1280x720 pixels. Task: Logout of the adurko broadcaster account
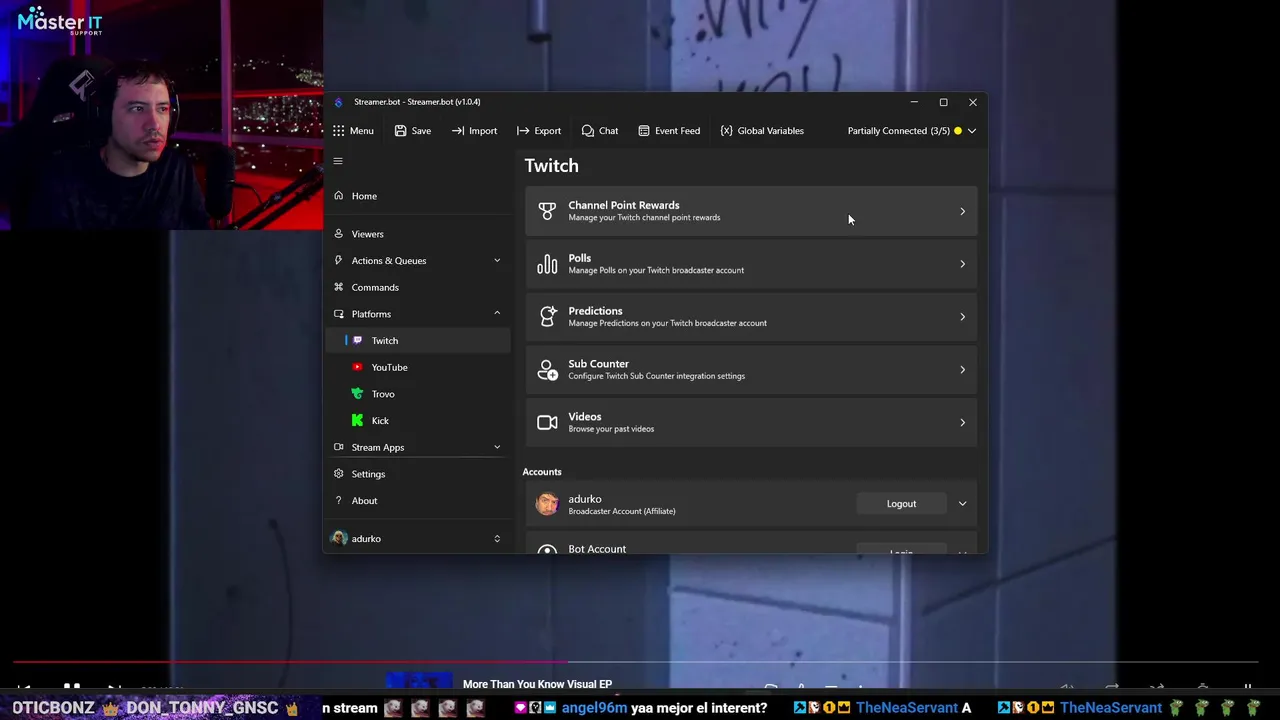(x=901, y=504)
